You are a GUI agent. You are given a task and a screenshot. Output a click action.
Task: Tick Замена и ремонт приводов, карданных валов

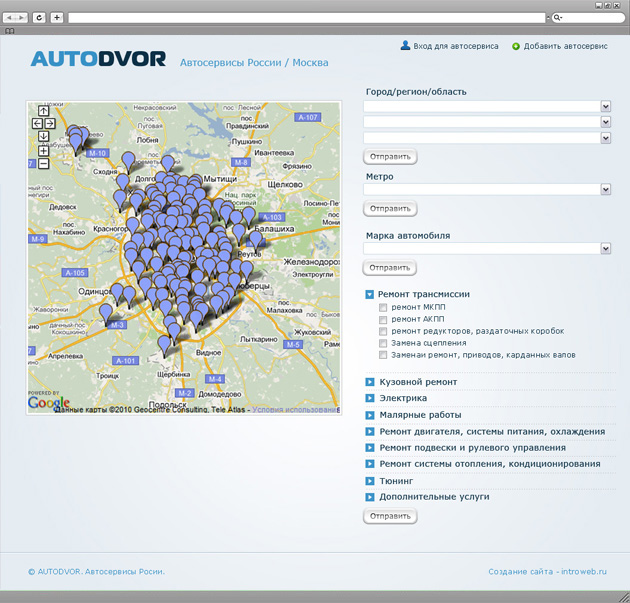point(383,355)
